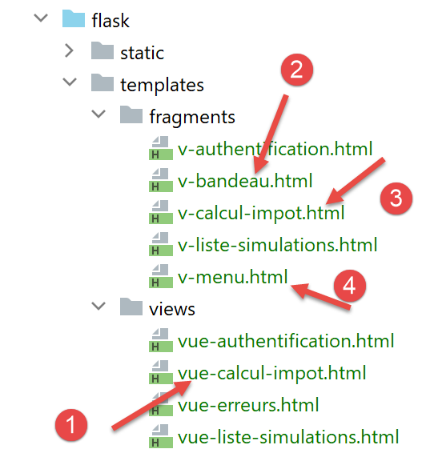
Task: Click the templates folder icon
Action: pos(102,83)
